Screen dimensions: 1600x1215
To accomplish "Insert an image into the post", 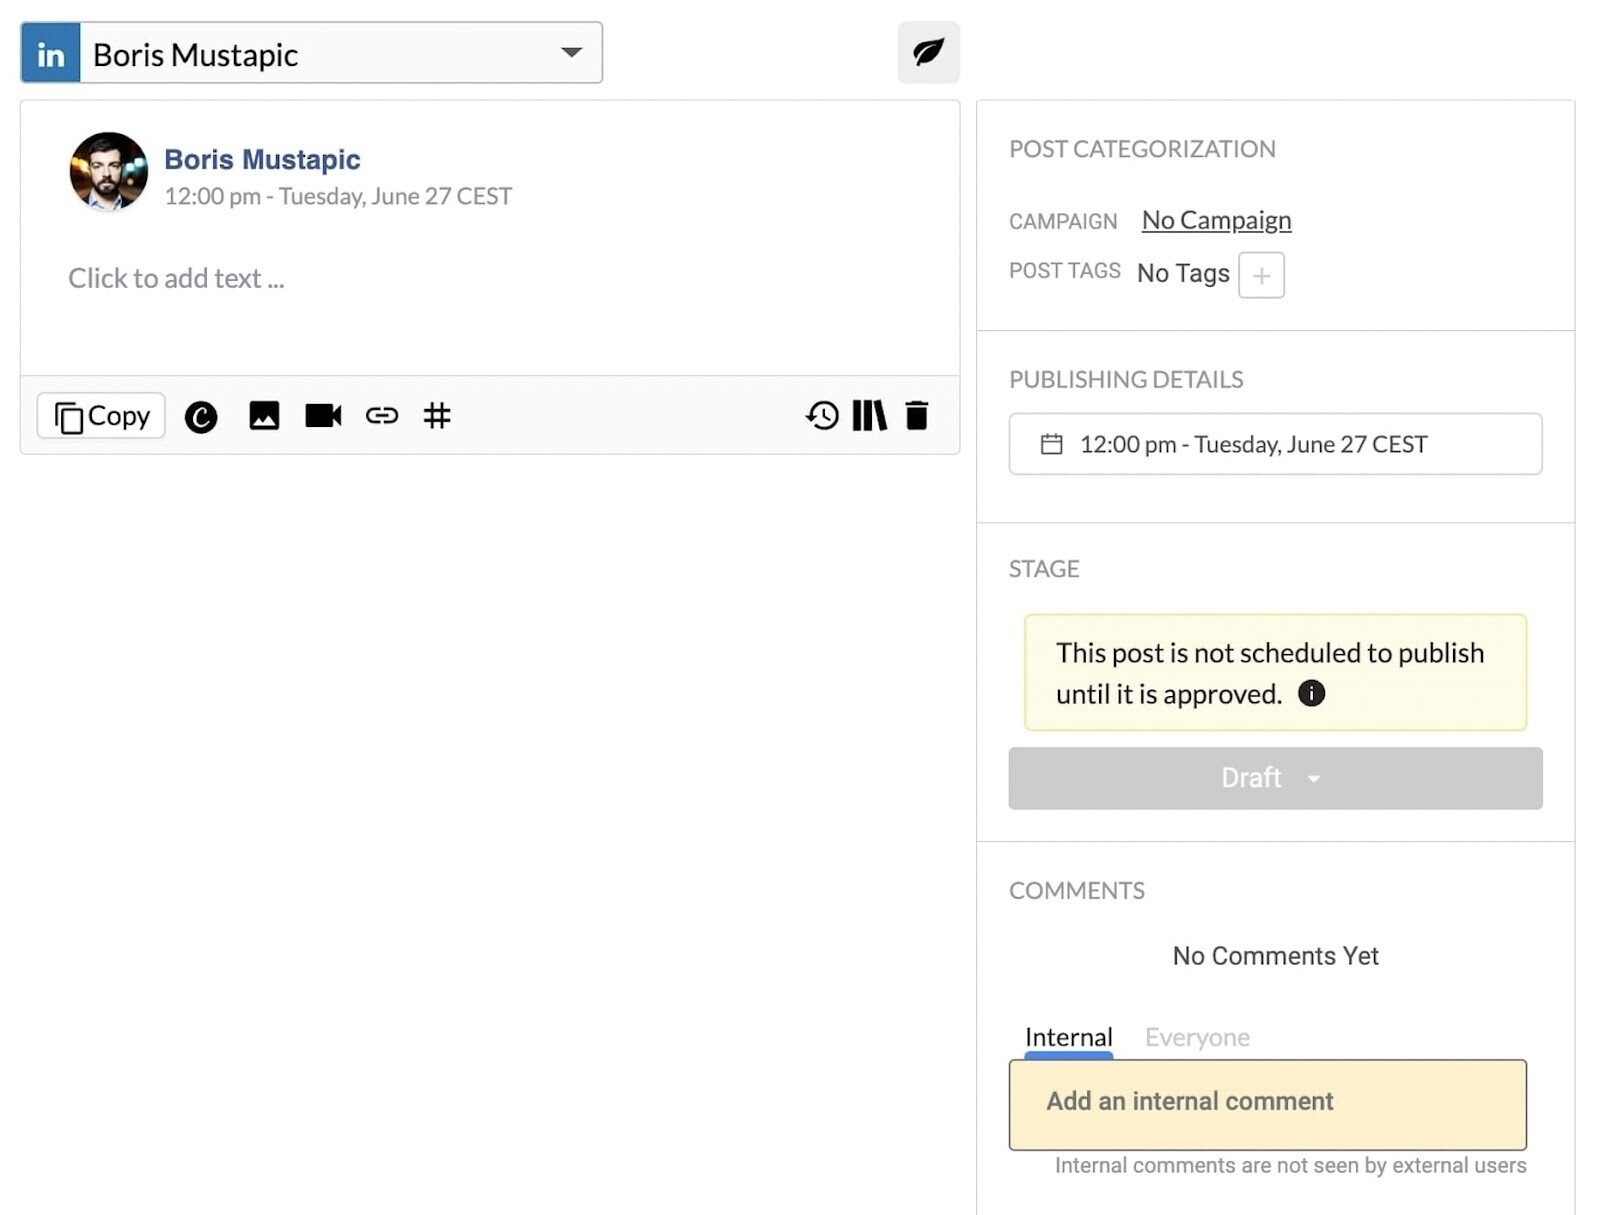I will click(262, 416).
